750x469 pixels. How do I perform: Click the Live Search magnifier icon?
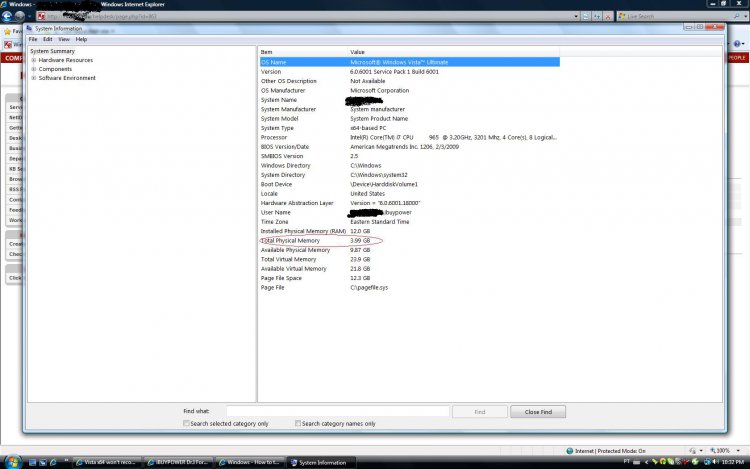pyautogui.click(x=737, y=16)
